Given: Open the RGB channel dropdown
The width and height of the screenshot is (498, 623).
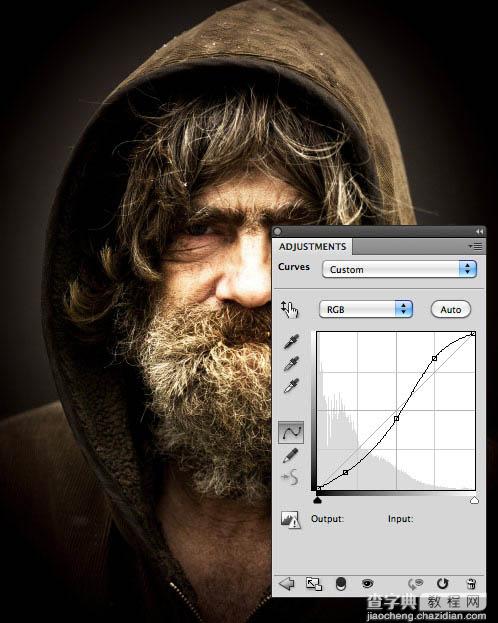Looking at the screenshot, I should pyautogui.click(x=366, y=309).
